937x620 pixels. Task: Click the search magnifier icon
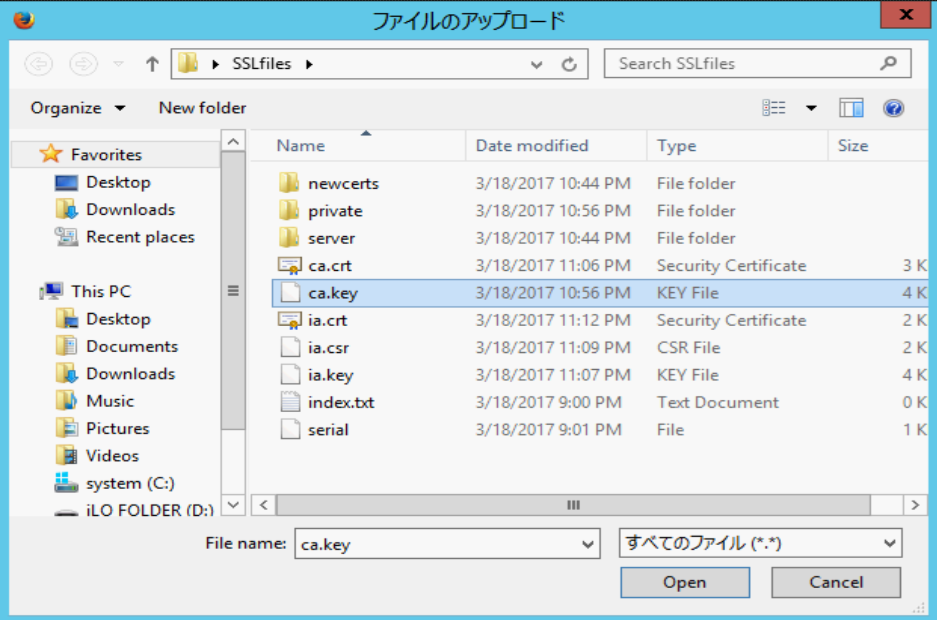889,63
